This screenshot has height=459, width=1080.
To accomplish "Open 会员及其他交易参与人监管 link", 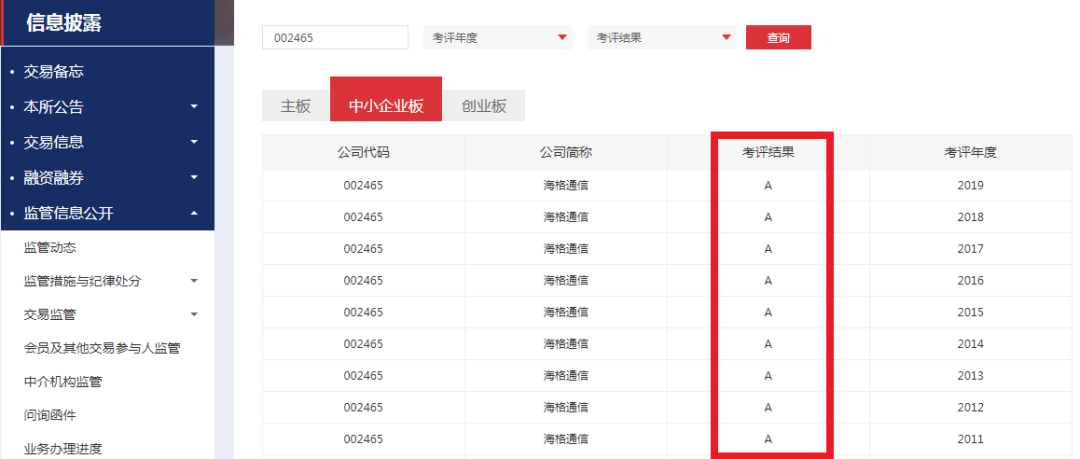I will click(102, 348).
